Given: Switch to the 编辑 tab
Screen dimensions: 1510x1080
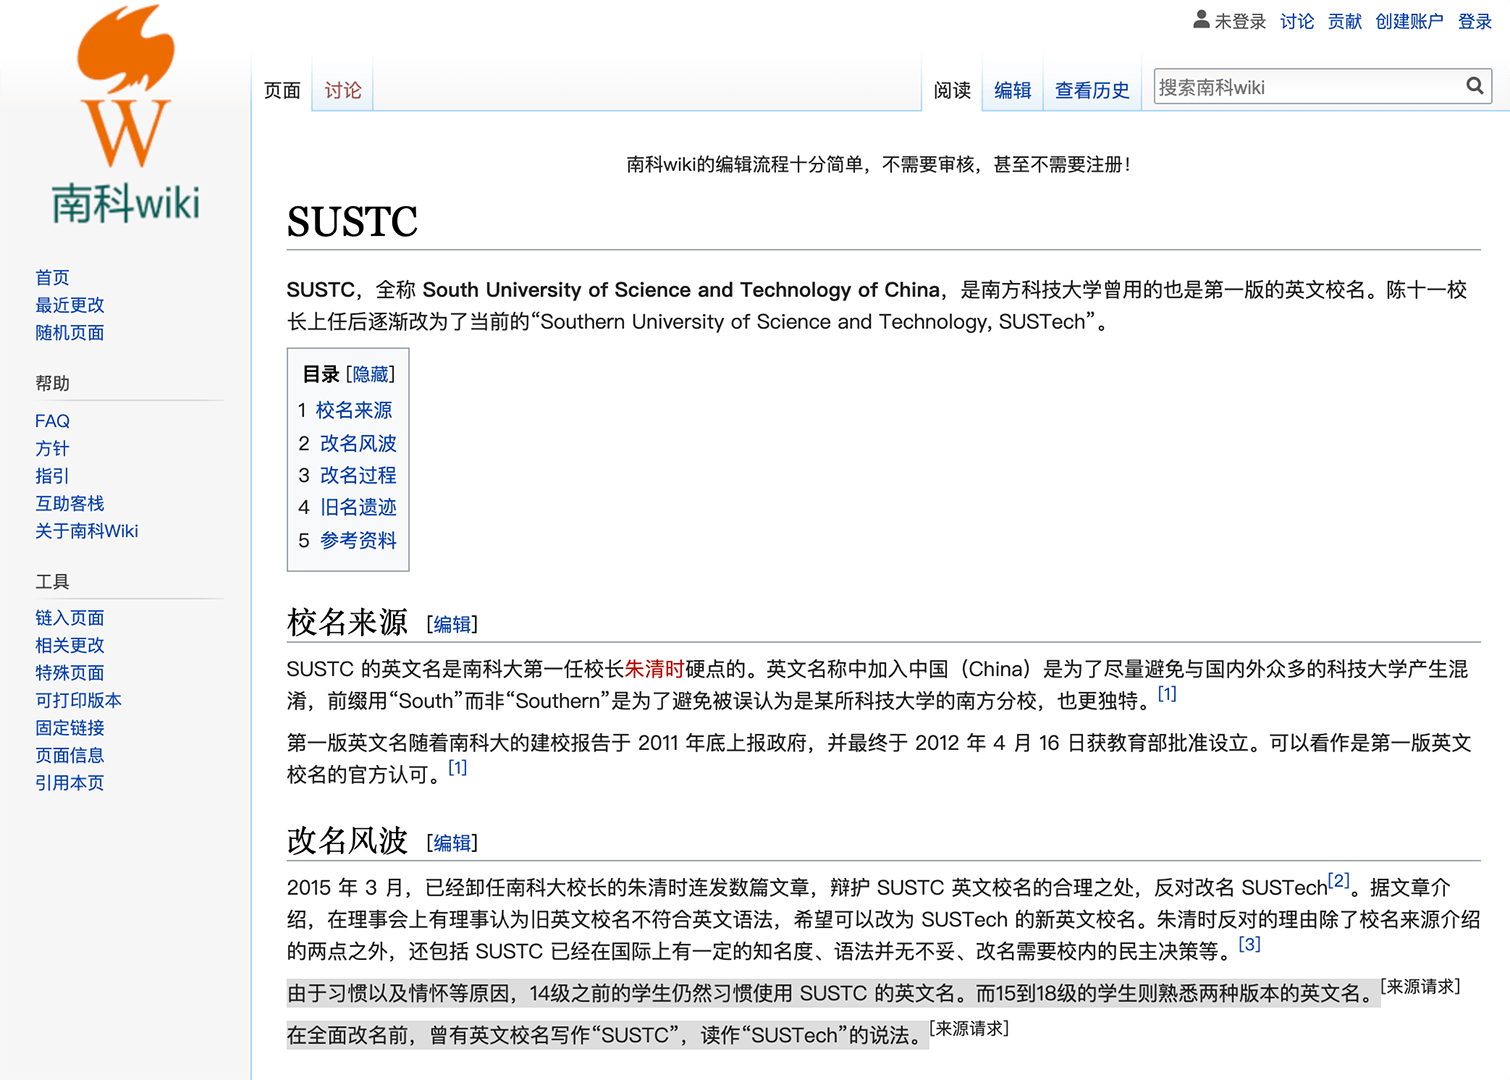Looking at the screenshot, I should pos(1012,90).
